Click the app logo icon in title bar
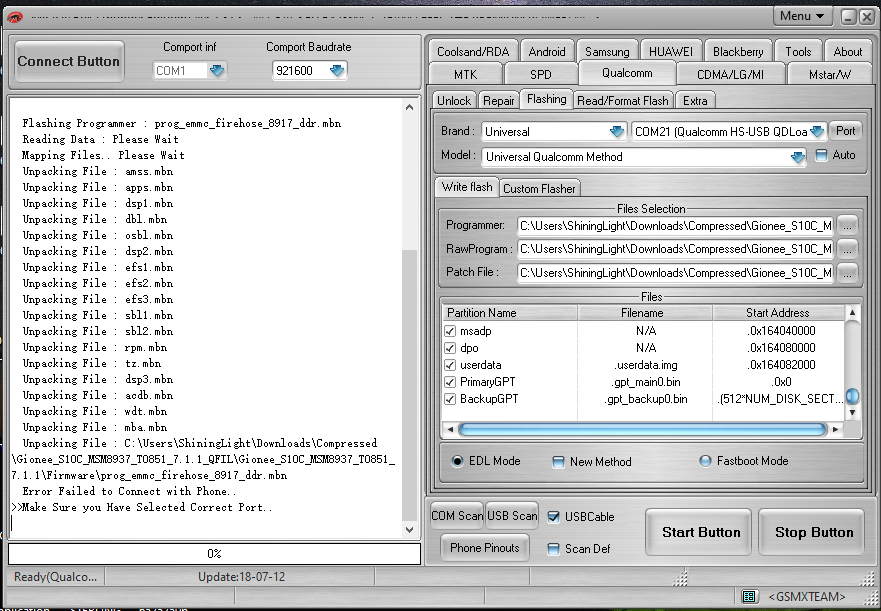881x611 pixels. click(x=14, y=17)
